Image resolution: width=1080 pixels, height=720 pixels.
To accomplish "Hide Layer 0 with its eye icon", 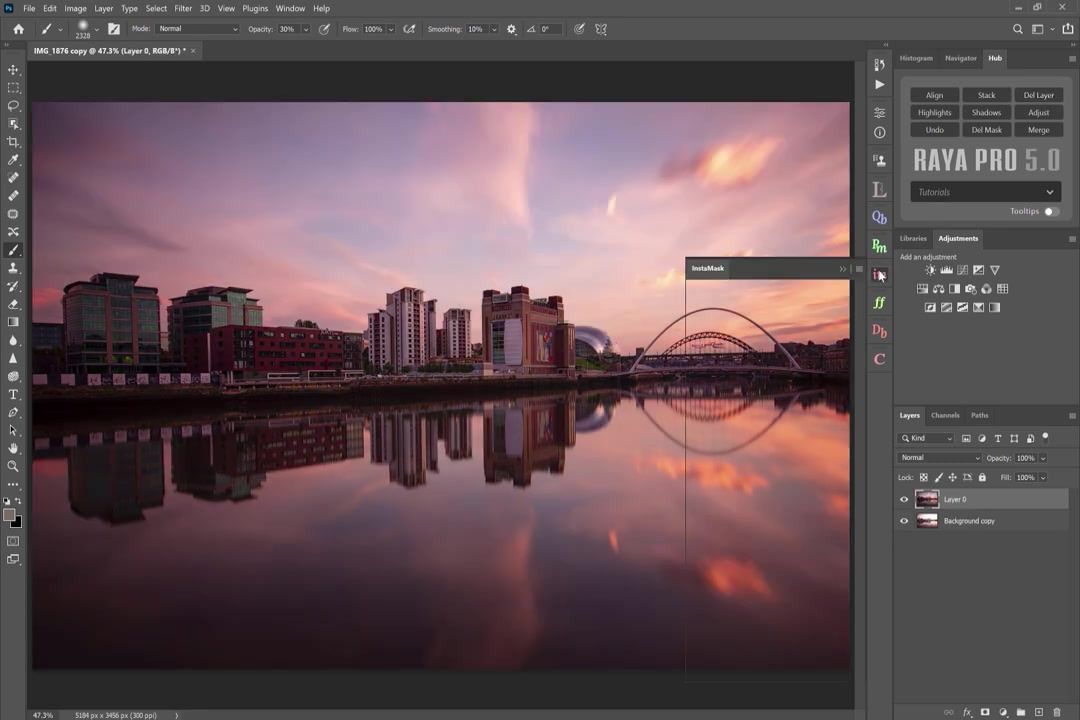I will pos(904,500).
